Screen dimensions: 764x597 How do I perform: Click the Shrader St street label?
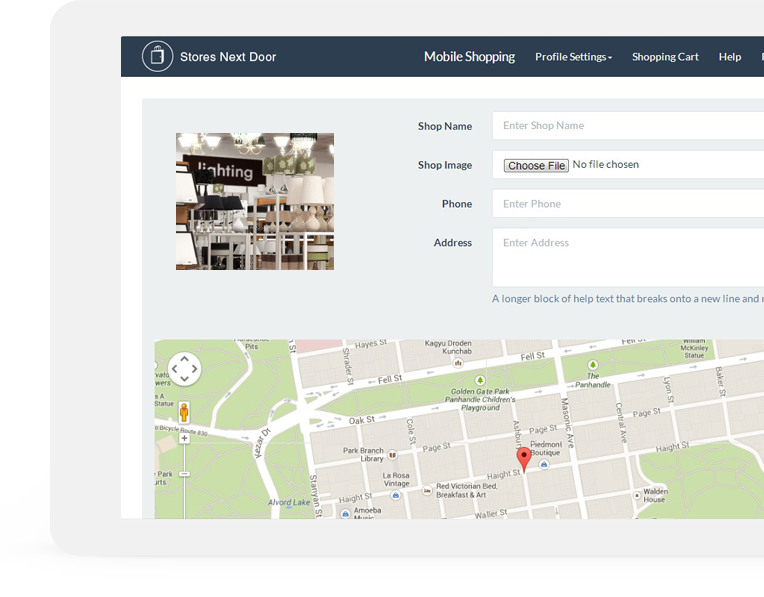point(347,365)
